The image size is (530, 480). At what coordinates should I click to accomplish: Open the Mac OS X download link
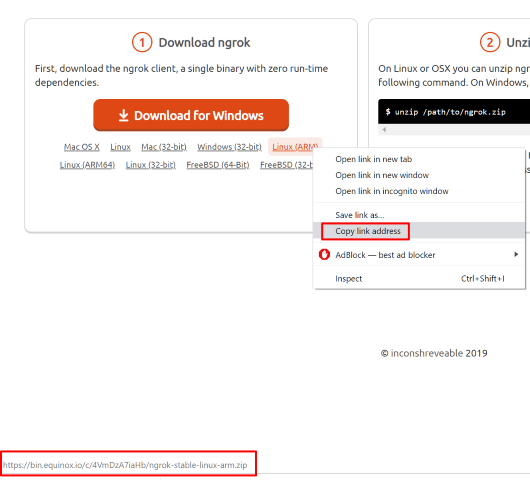tap(81, 147)
